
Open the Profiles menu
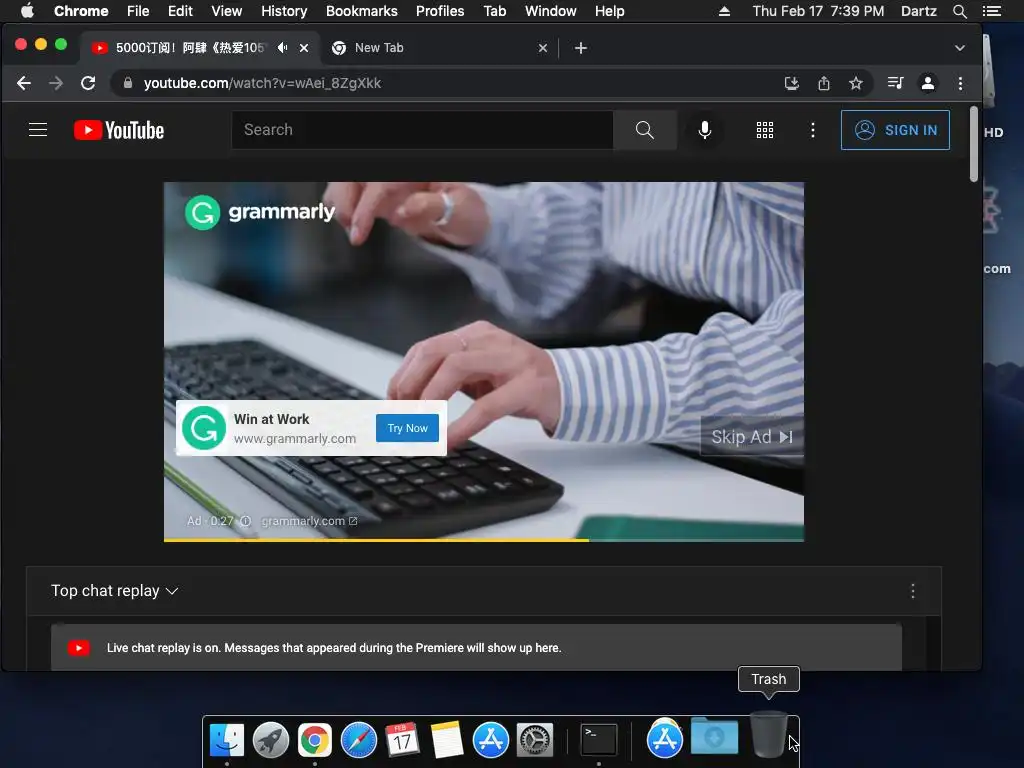pos(440,11)
